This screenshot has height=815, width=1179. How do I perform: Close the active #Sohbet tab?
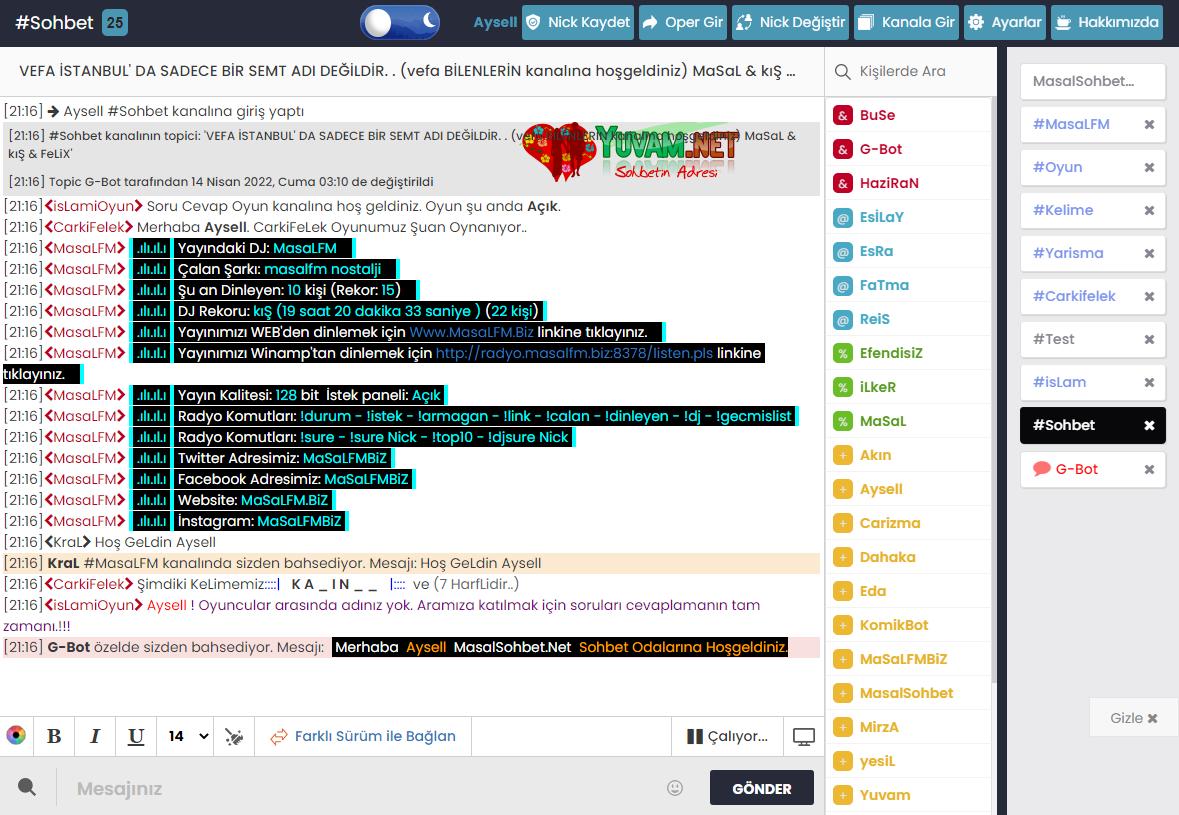coord(1149,426)
